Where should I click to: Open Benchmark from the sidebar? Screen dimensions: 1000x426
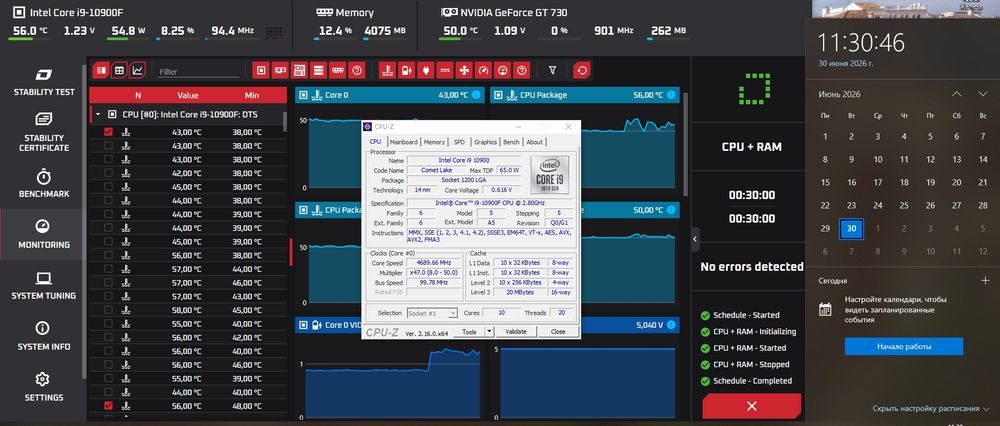click(43, 184)
